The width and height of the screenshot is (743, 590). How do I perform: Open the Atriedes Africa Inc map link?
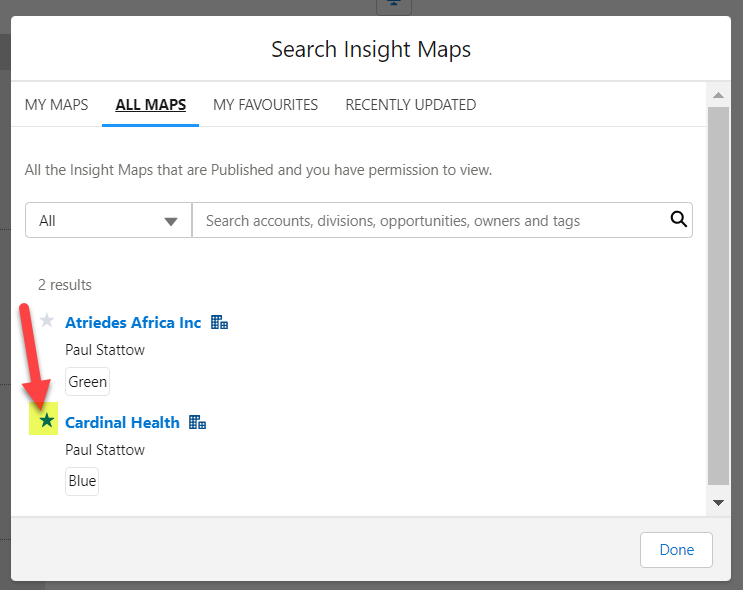pos(133,323)
